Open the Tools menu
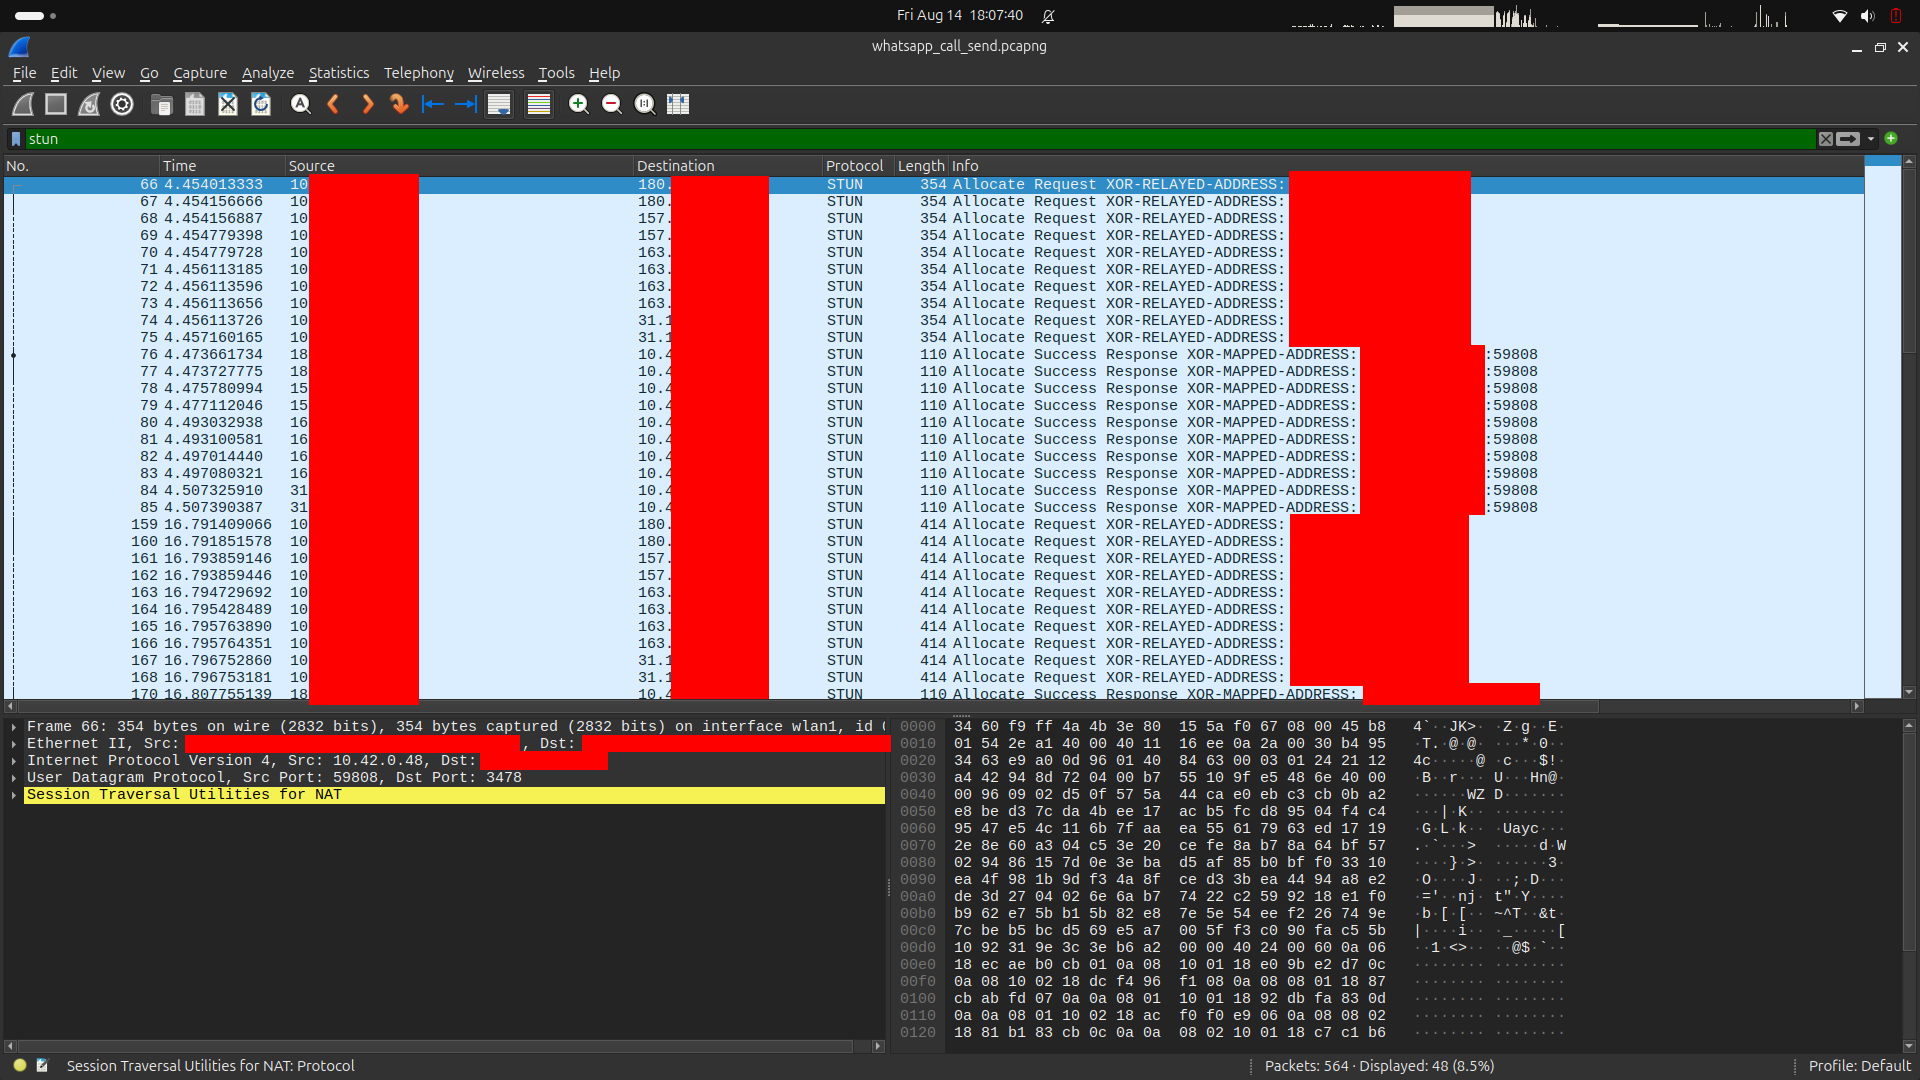1920x1080 pixels. [556, 73]
